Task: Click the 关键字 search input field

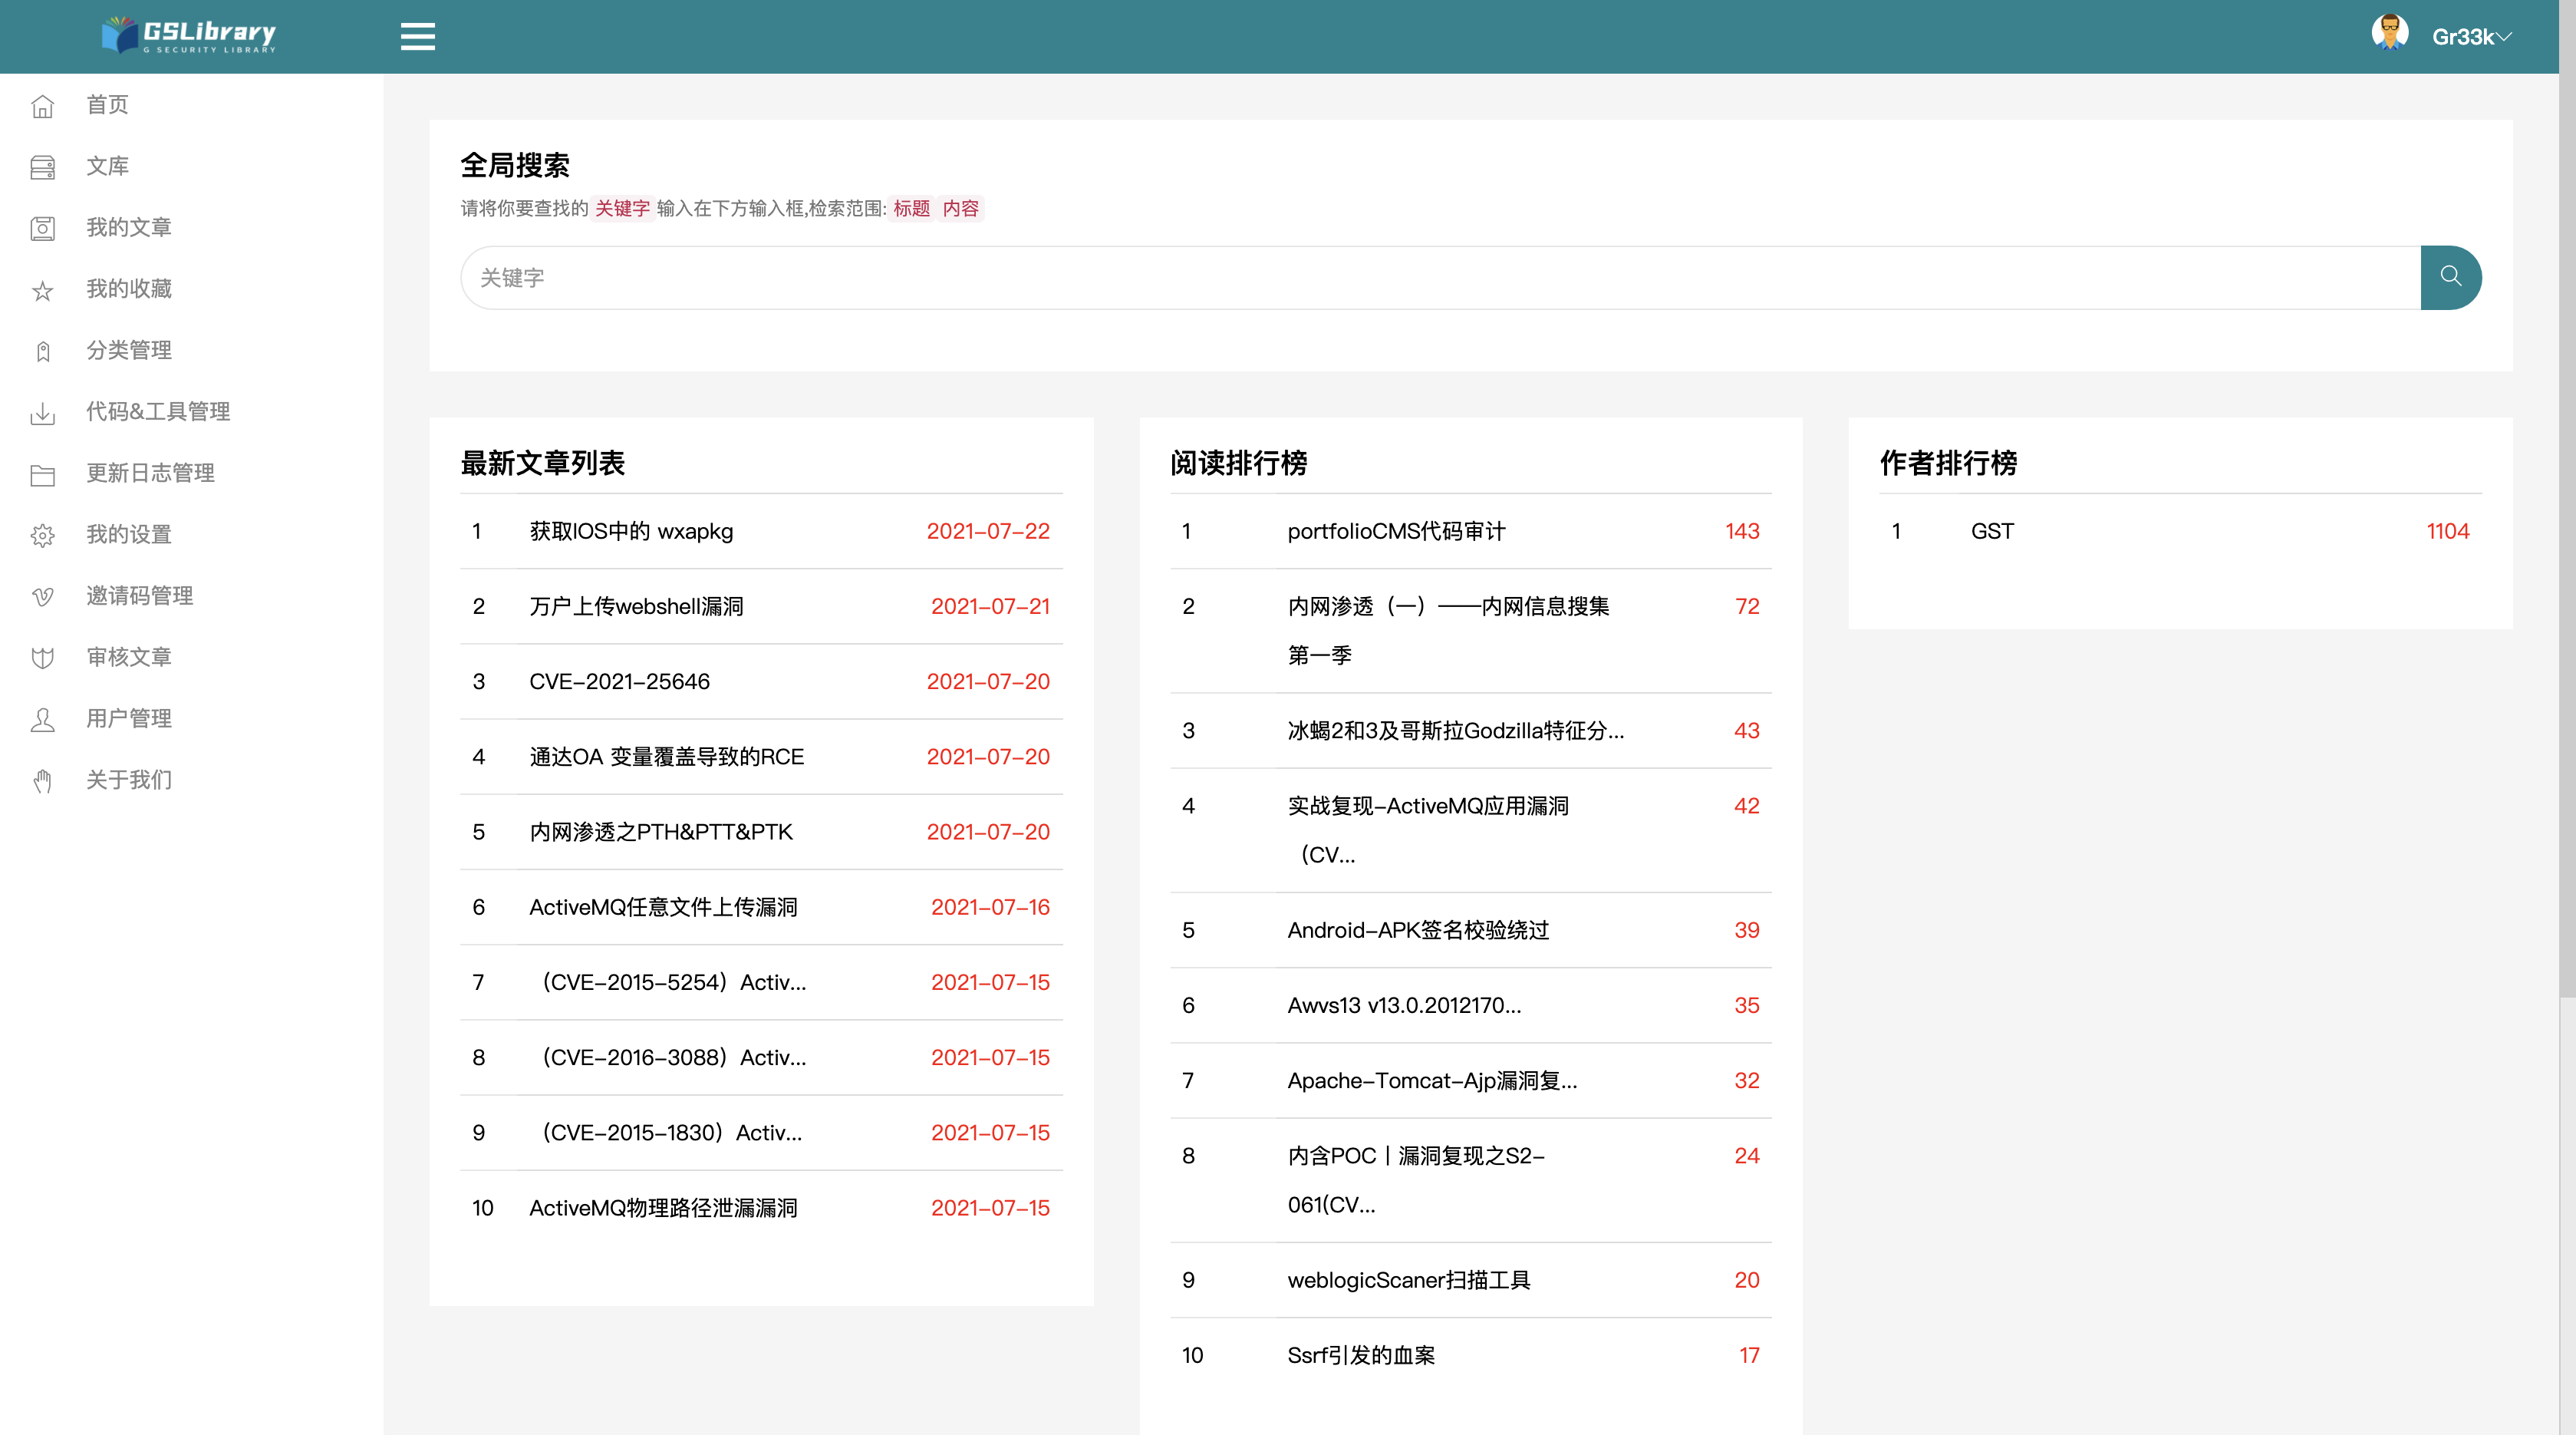Action: [1440, 277]
